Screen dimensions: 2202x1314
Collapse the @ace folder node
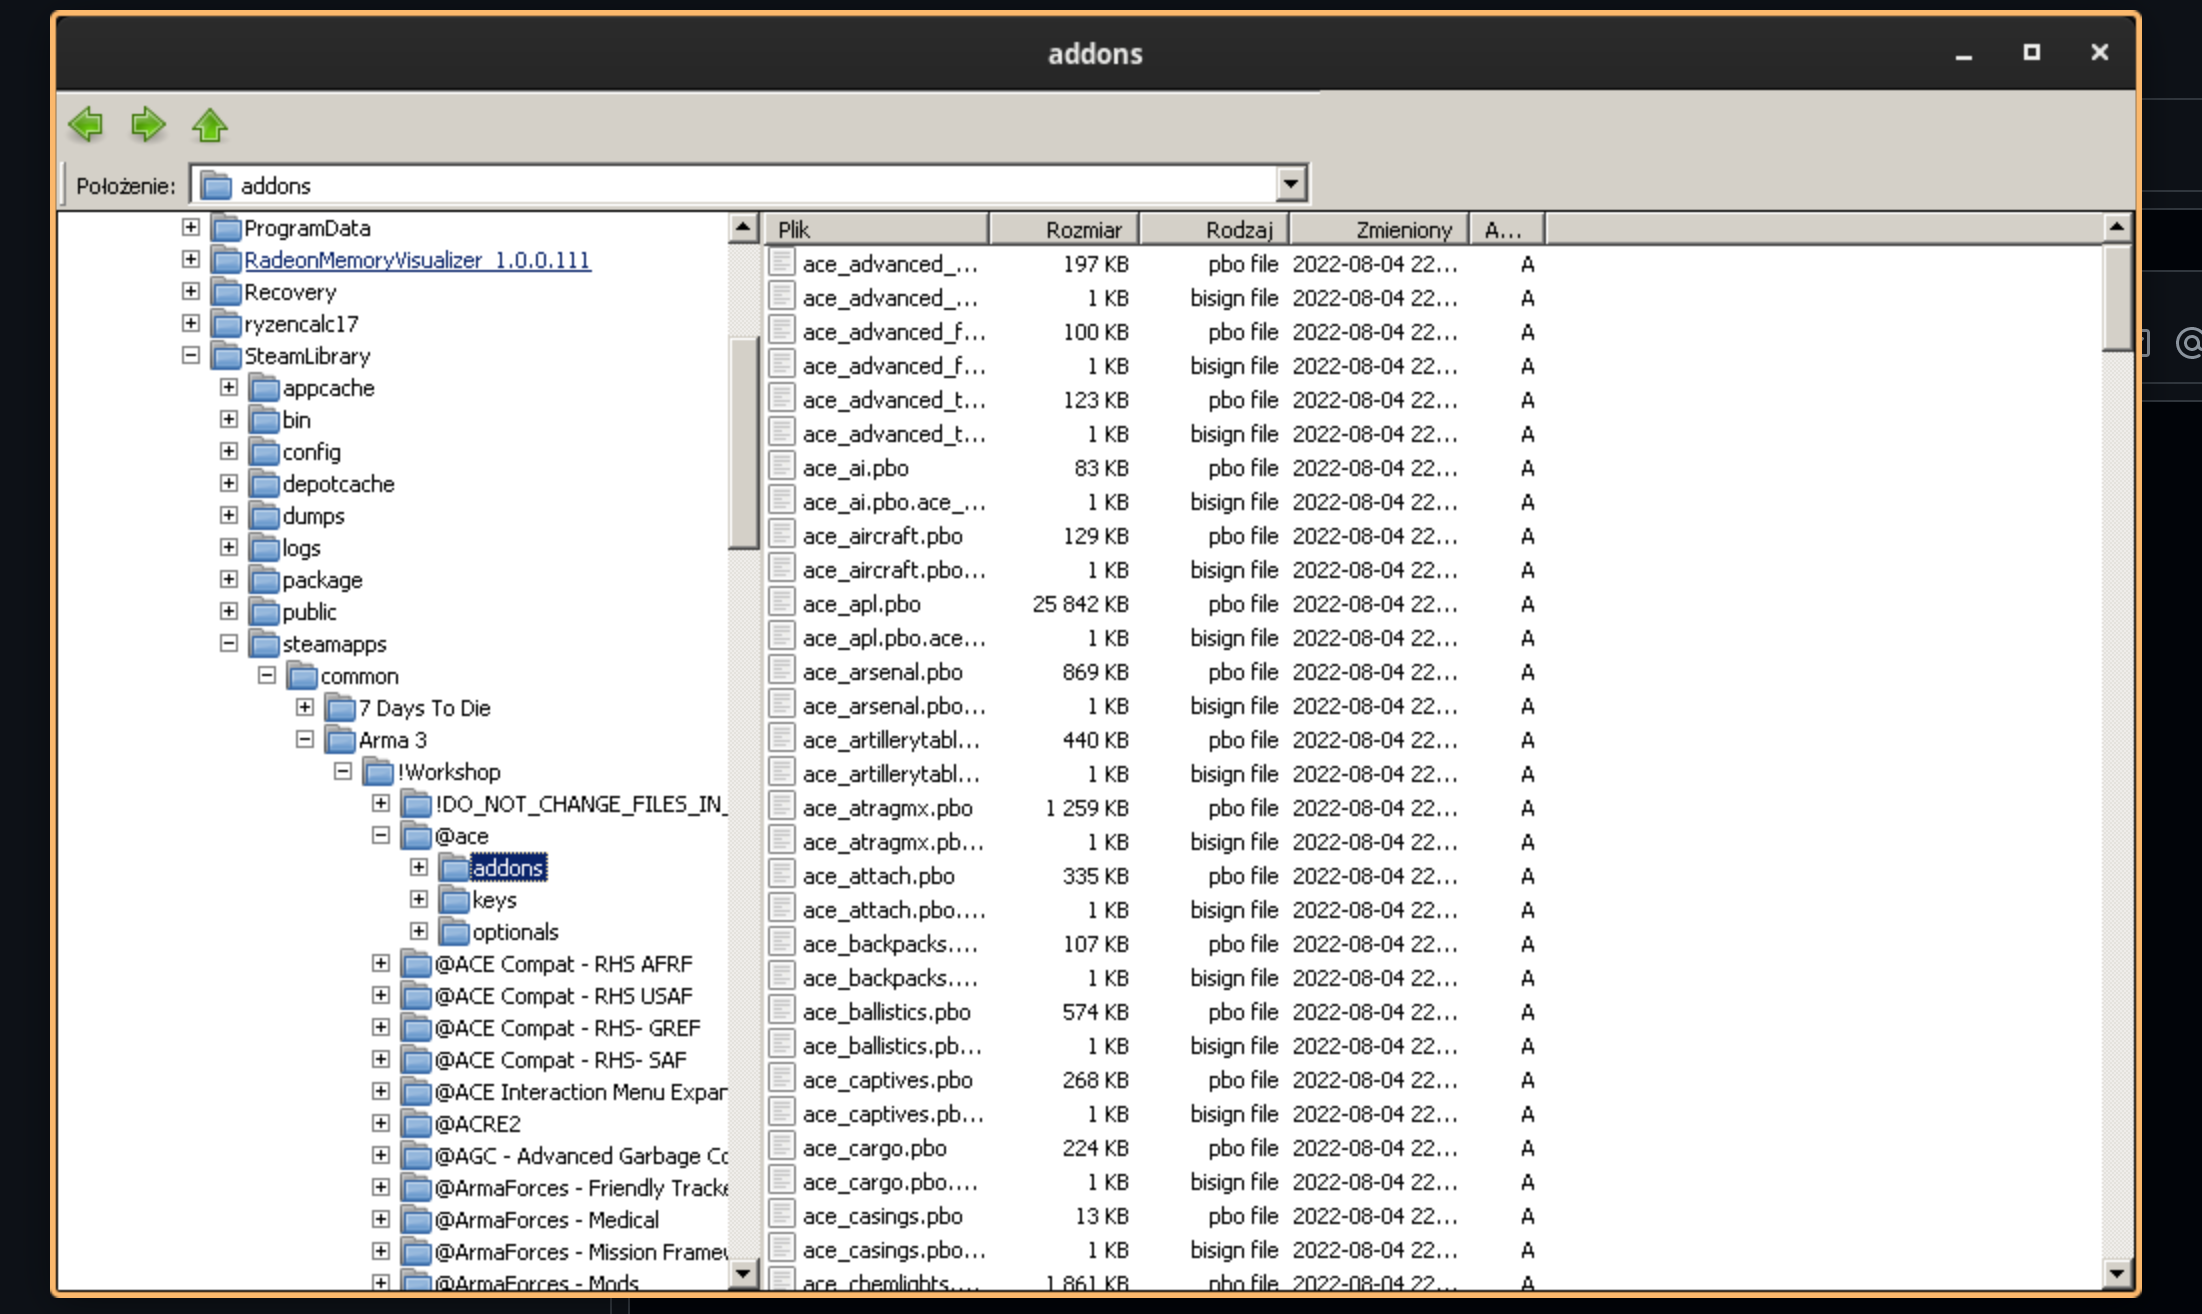click(x=381, y=835)
